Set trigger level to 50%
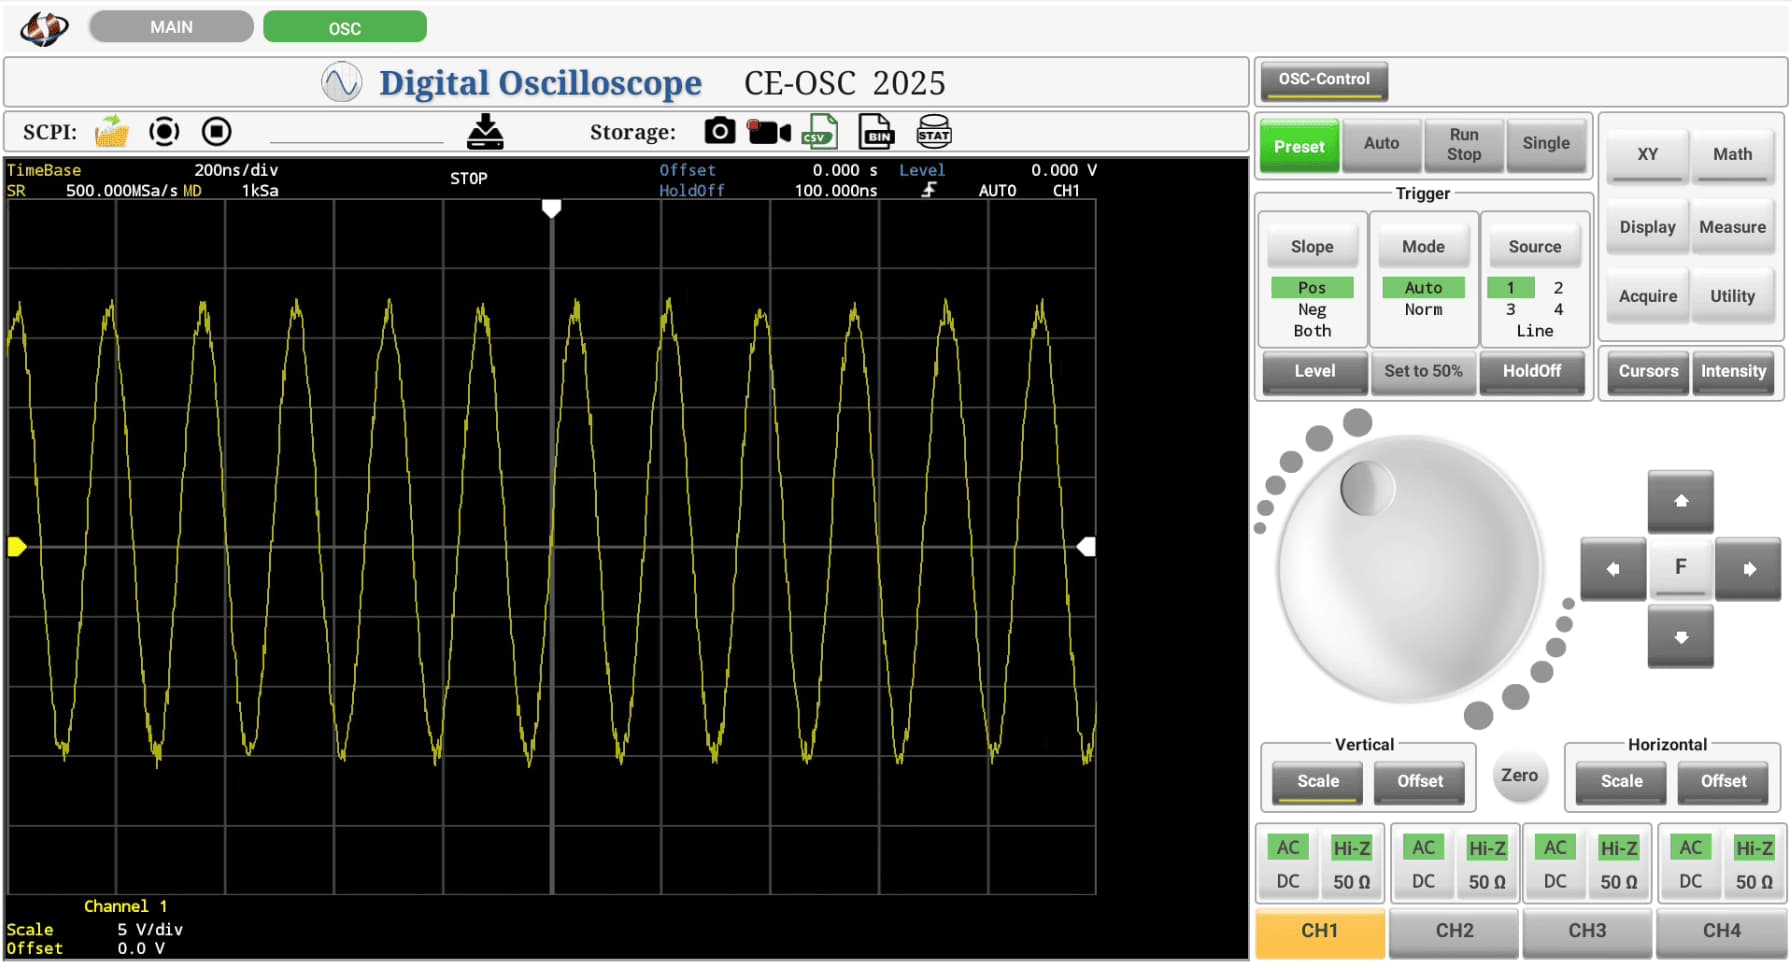The height and width of the screenshot is (964, 1792). (1423, 372)
